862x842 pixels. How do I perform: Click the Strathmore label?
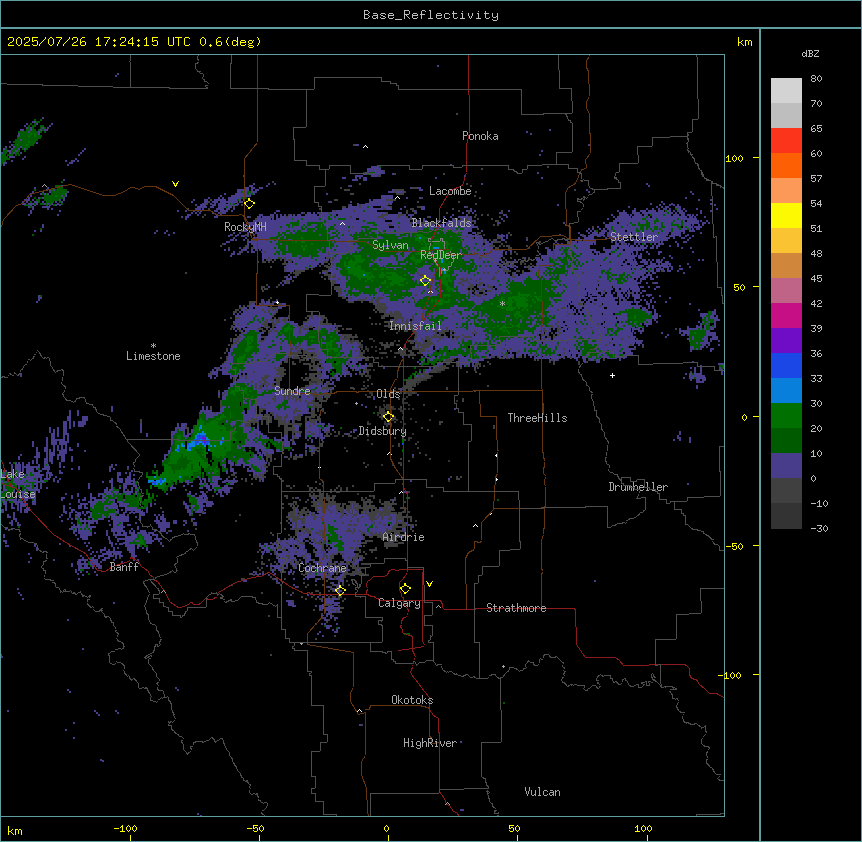(x=516, y=608)
